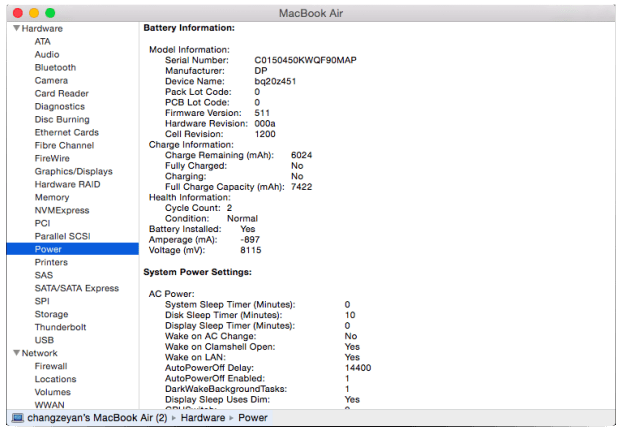This screenshot has height=433, width=622.
Task: Click the Manufacturer value DP
Action: coord(261,71)
